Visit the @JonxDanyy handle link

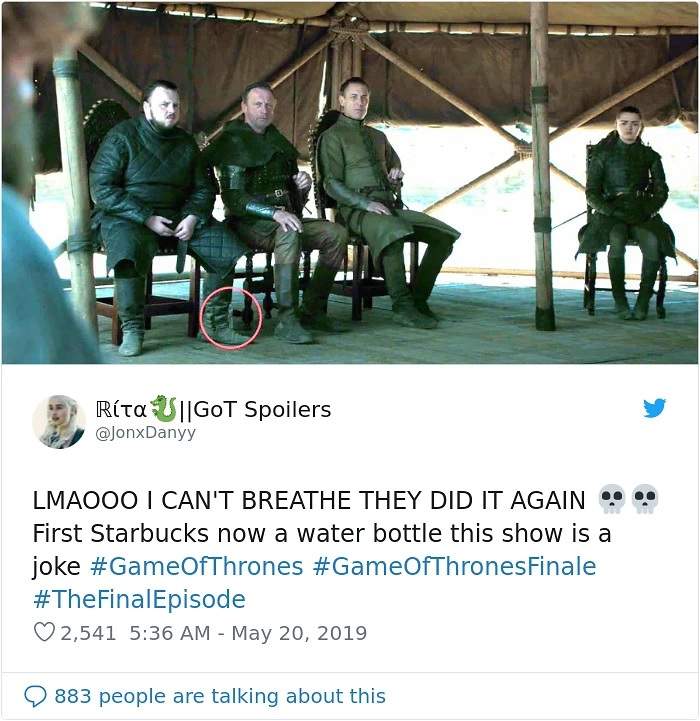[143, 433]
